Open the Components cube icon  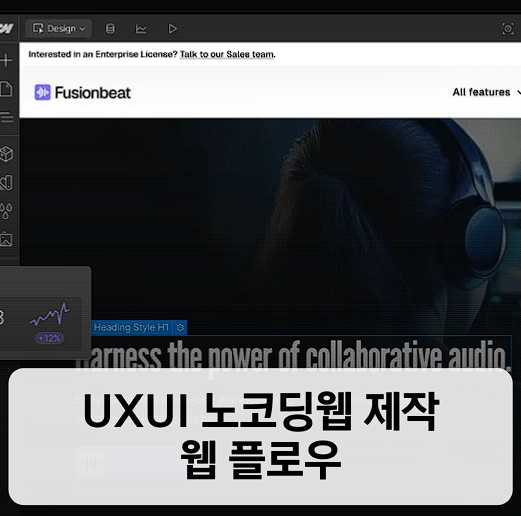[6, 154]
